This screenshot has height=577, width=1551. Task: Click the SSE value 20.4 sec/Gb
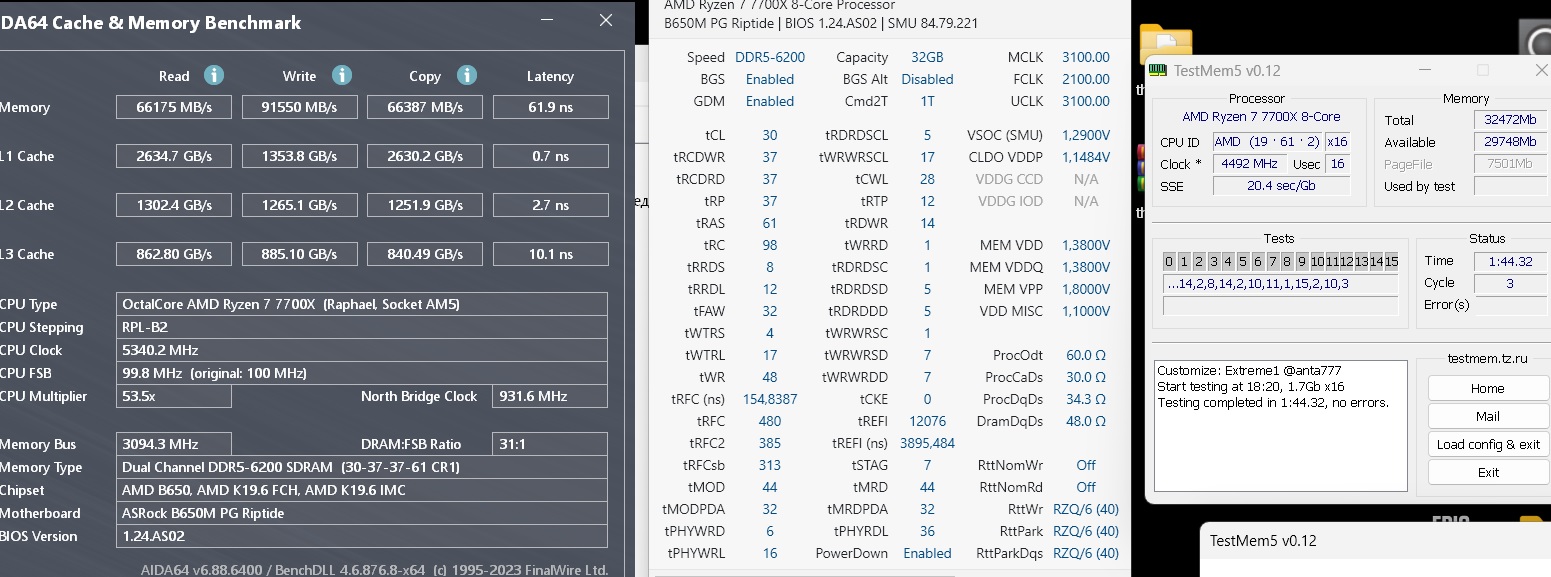[1281, 186]
